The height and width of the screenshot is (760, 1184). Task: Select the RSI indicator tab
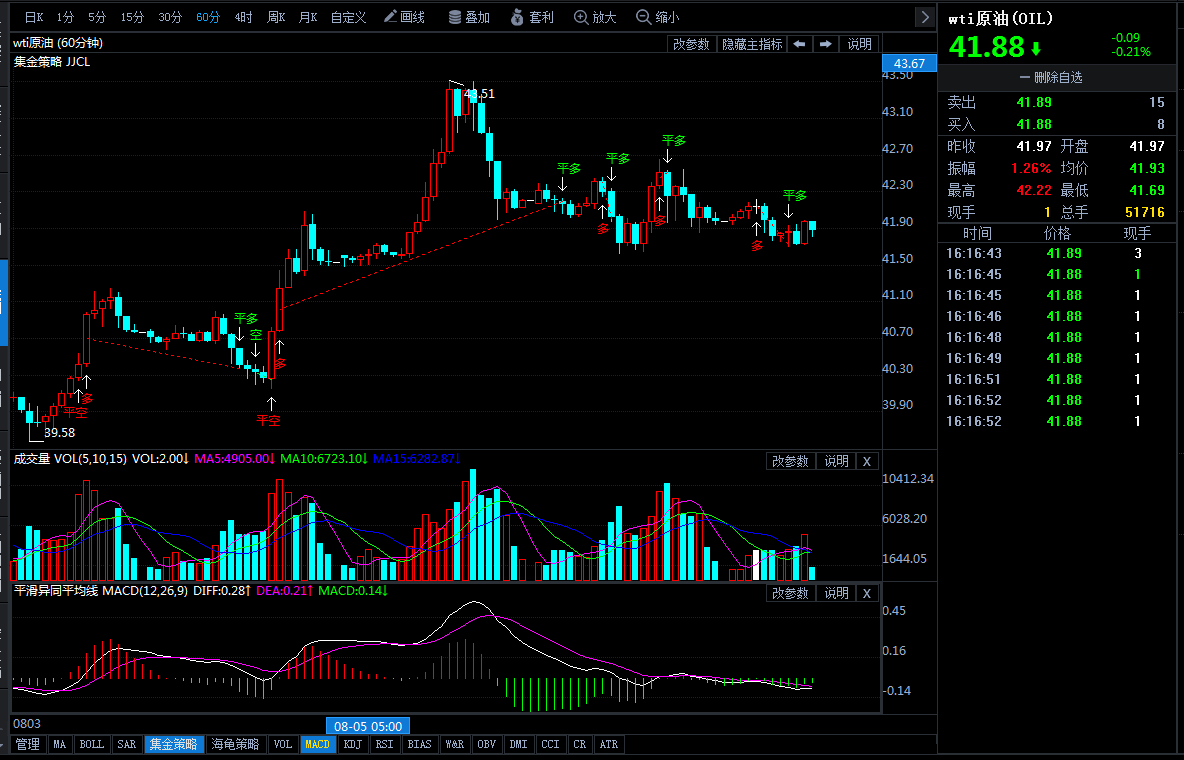(384, 744)
